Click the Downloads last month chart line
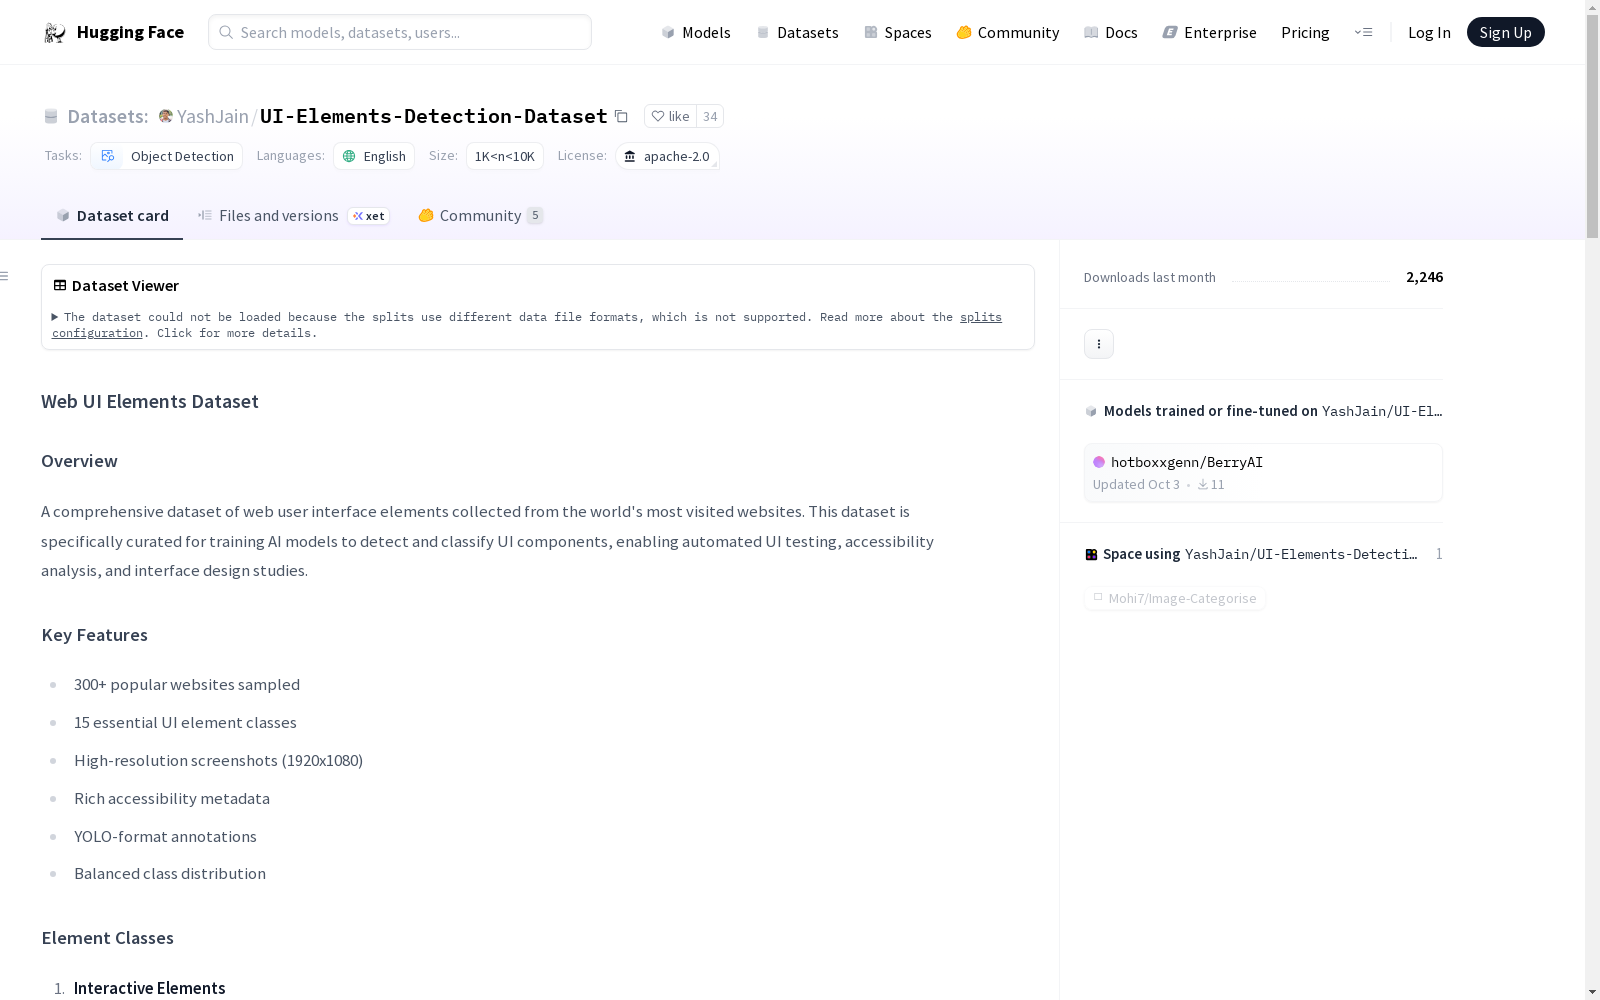This screenshot has width=1600, height=1000. (x=1311, y=280)
